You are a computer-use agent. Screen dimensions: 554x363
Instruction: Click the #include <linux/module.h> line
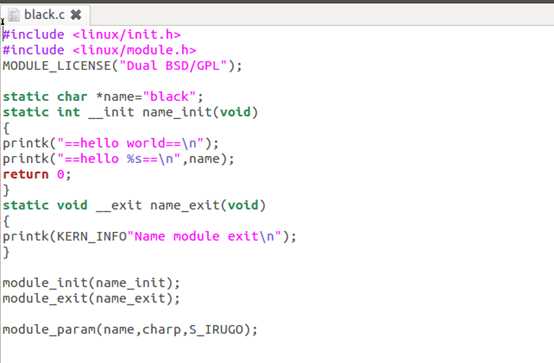[99, 50]
